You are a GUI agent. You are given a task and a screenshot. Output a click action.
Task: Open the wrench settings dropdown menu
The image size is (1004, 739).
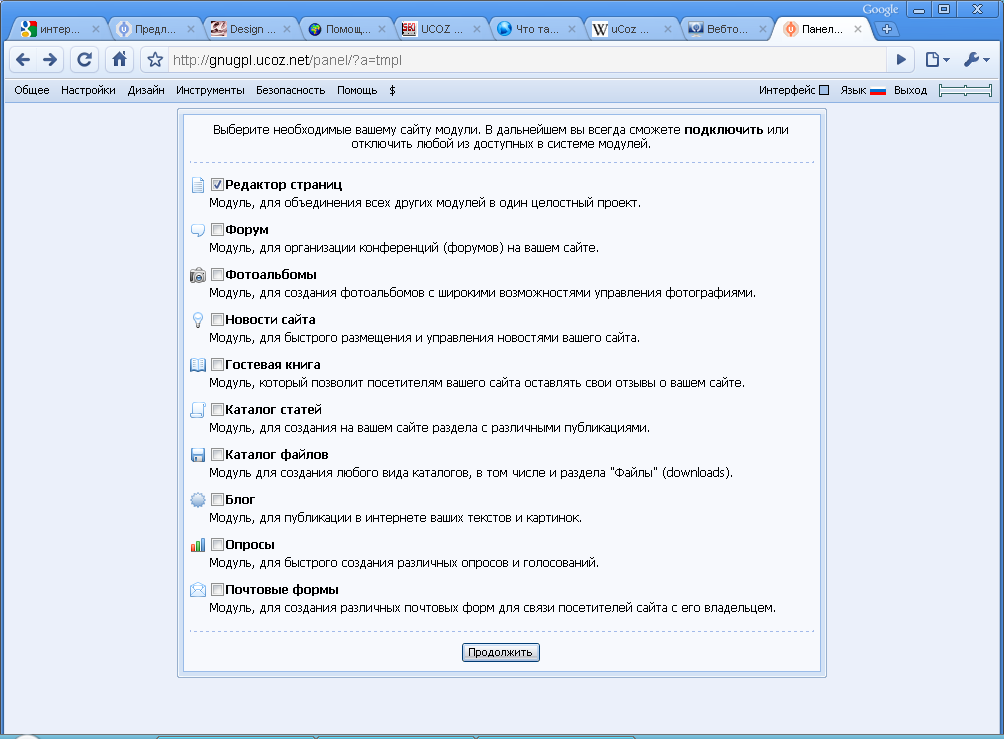coord(976,60)
